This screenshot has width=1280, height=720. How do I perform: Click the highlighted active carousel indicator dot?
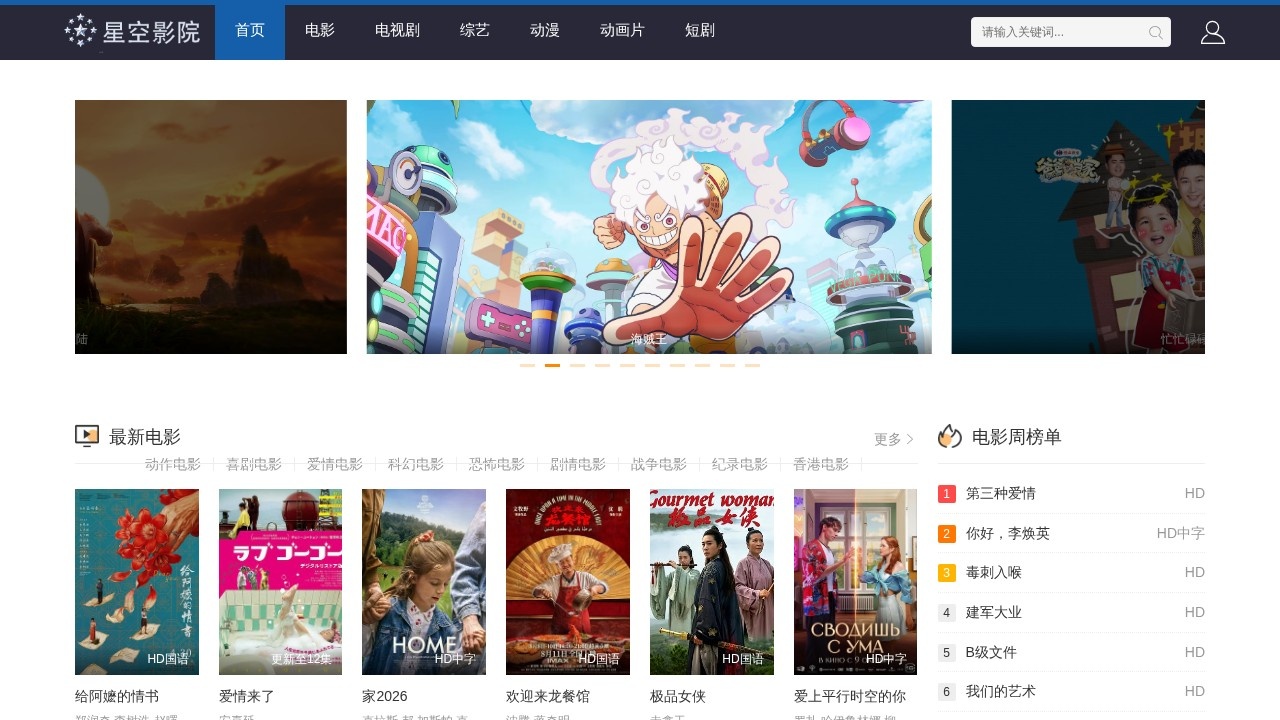552,365
